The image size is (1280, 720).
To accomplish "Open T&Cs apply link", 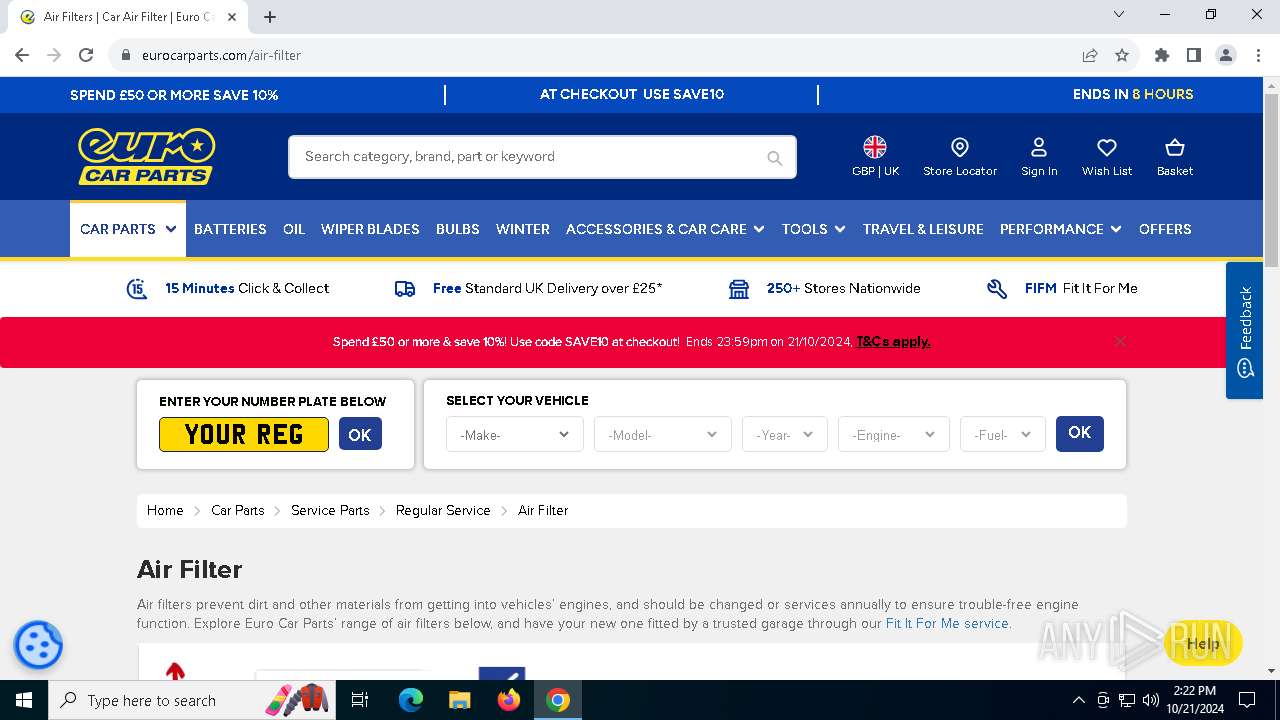I will point(893,341).
